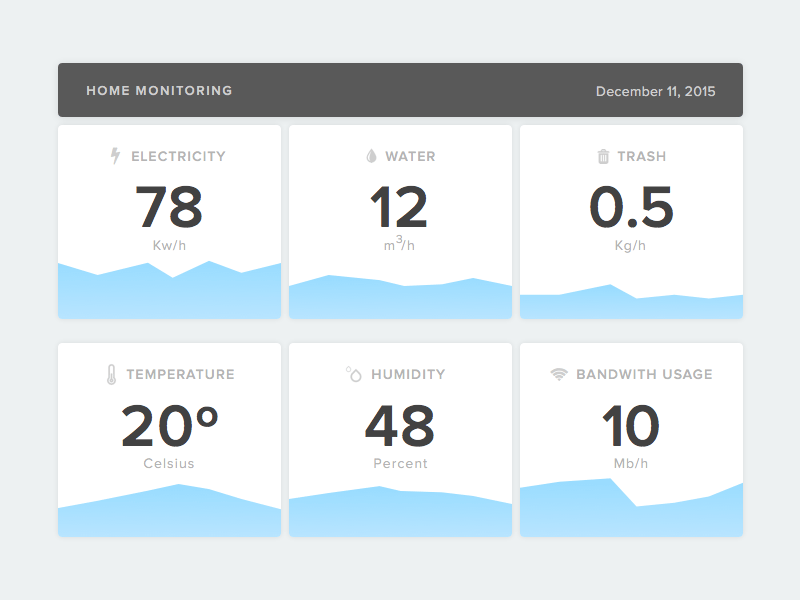
Task: Click the Kg/h unit label
Action: [x=630, y=245]
